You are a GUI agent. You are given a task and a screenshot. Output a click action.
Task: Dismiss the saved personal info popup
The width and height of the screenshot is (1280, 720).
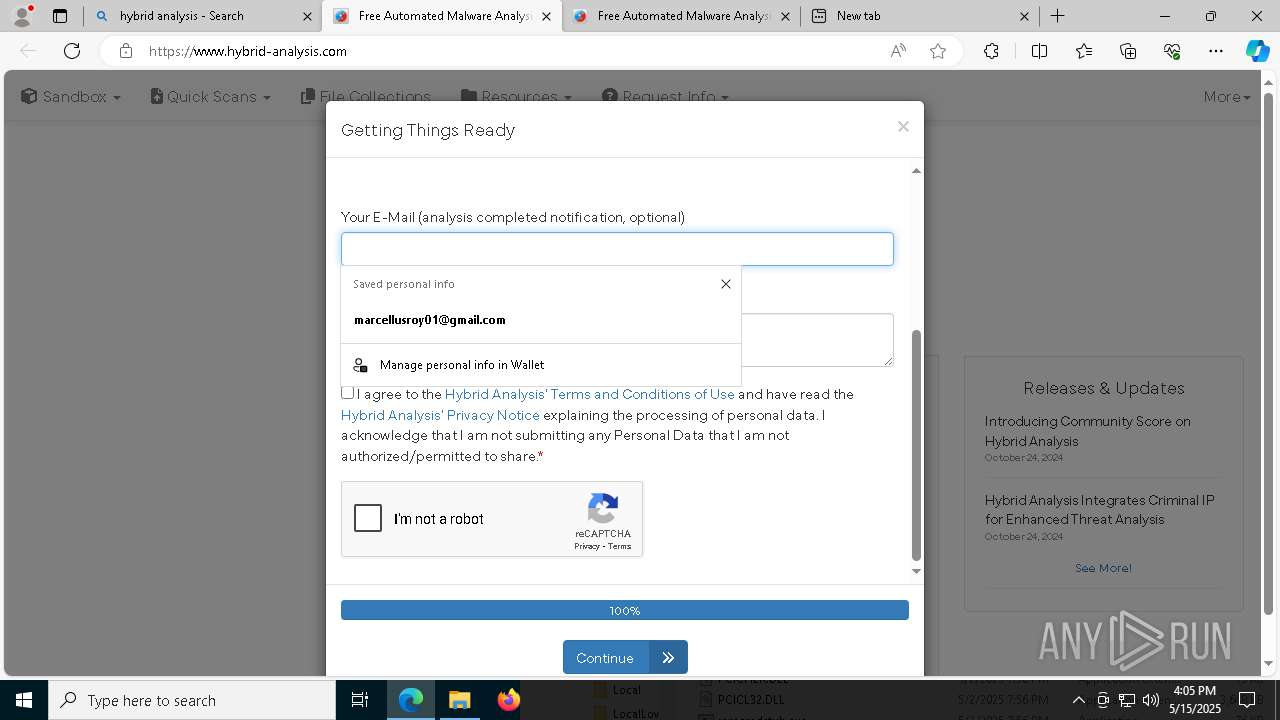[726, 284]
